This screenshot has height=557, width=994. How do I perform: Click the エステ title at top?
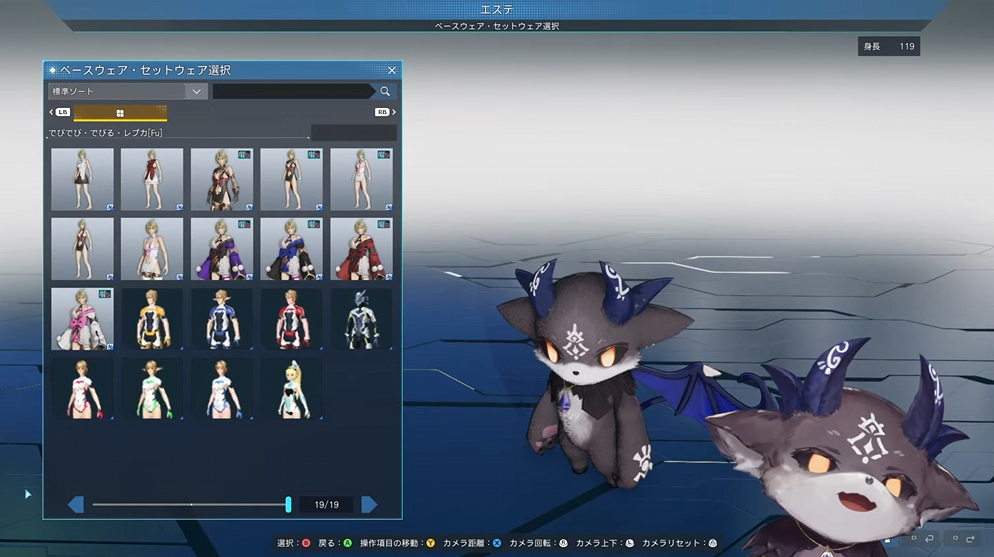click(497, 10)
